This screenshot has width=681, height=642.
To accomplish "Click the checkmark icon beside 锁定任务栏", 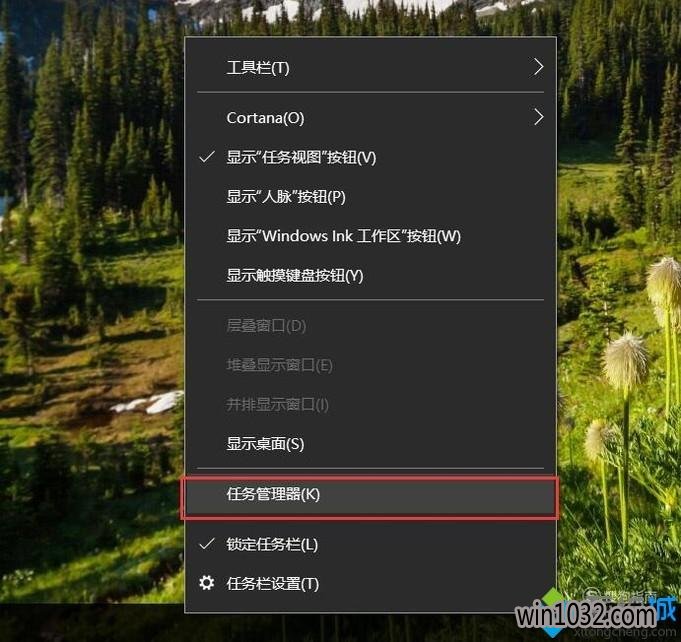I will click(x=207, y=543).
